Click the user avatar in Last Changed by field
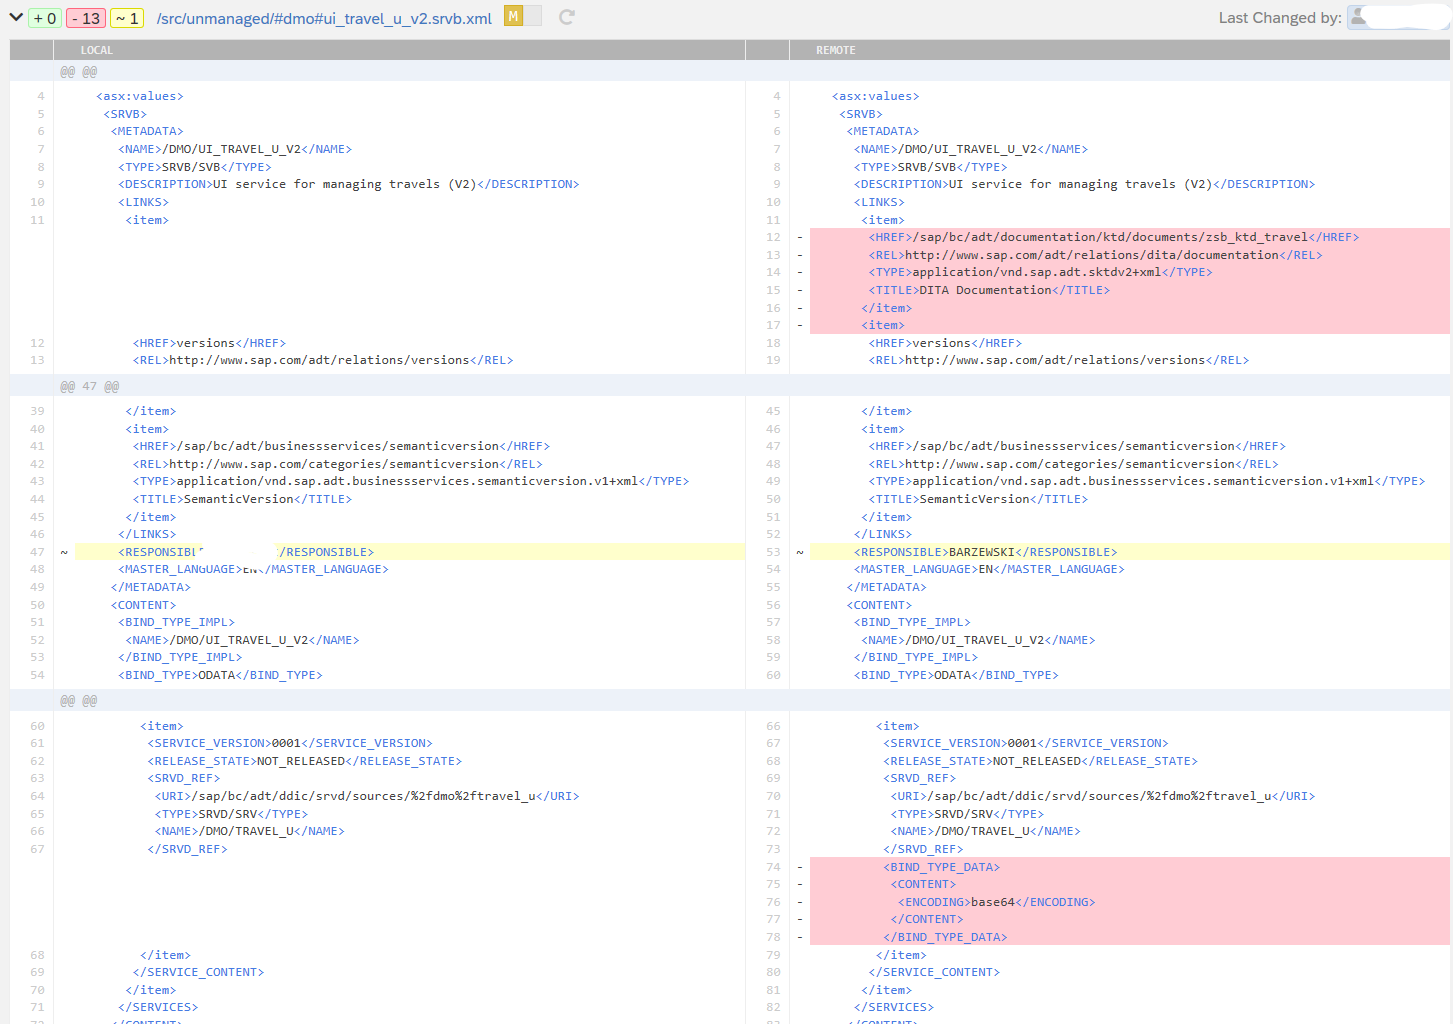Image resolution: width=1454 pixels, height=1024 pixels. click(x=1360, y=17)
